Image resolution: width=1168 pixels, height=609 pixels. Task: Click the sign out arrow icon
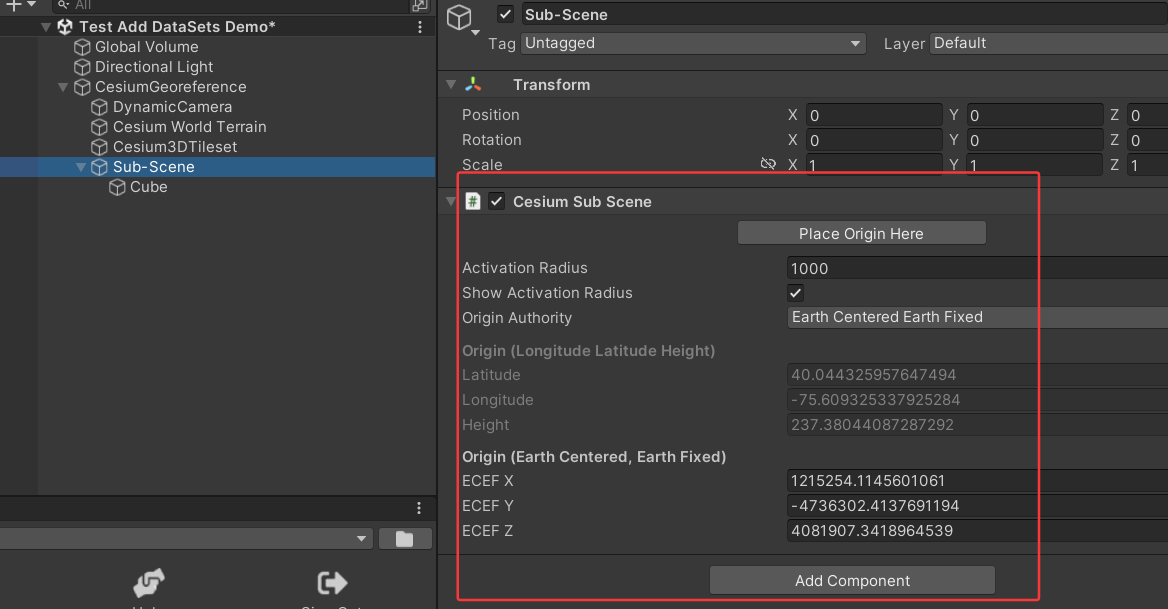pyautogui.click(x=332, y=583)
